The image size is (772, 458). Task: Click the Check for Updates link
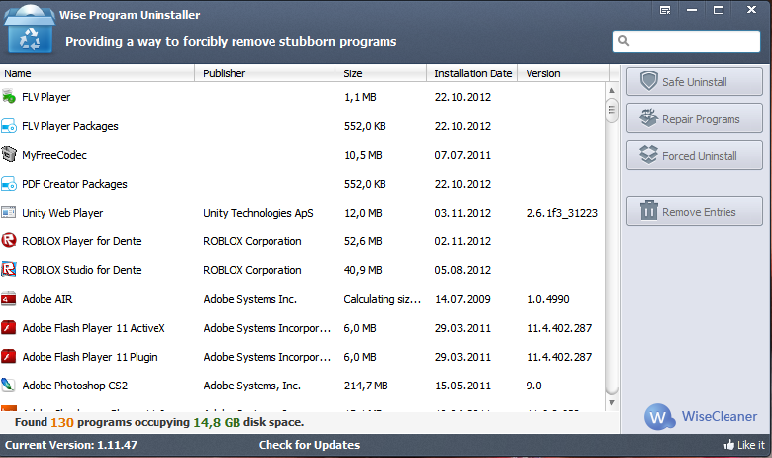click(309, 445)
